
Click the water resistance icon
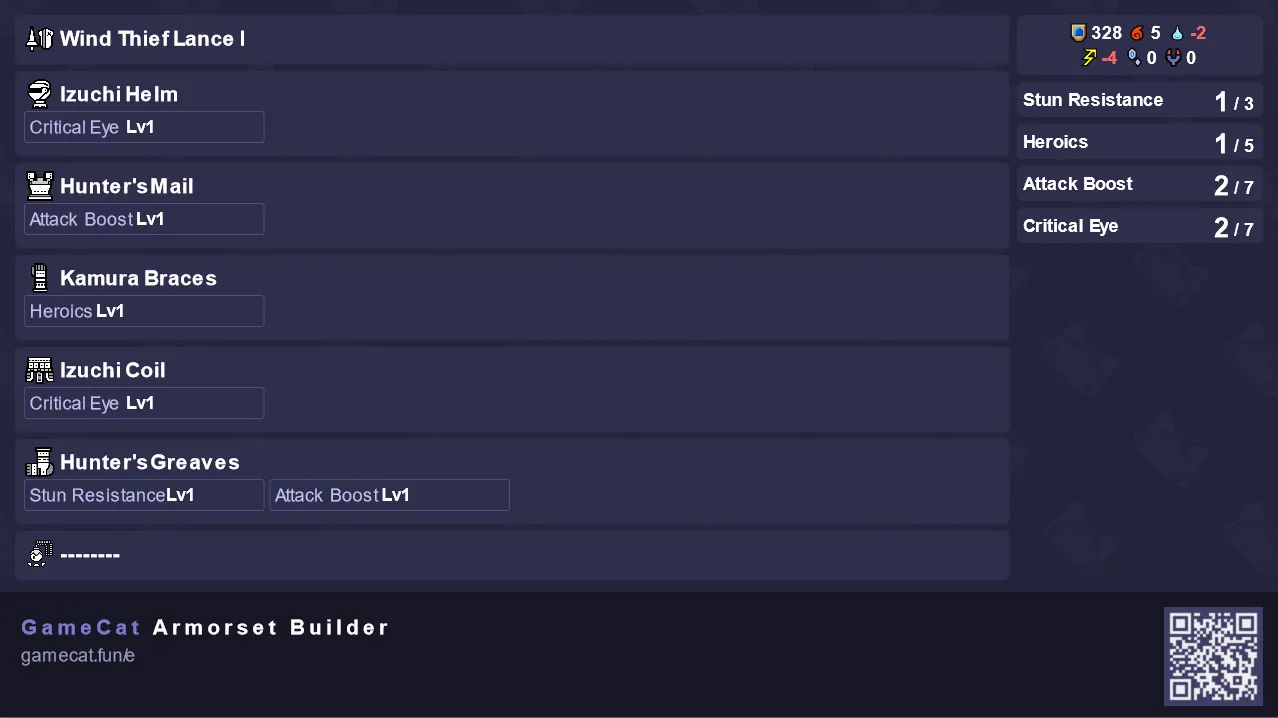pyautogui.click(x=1177, y=33)
